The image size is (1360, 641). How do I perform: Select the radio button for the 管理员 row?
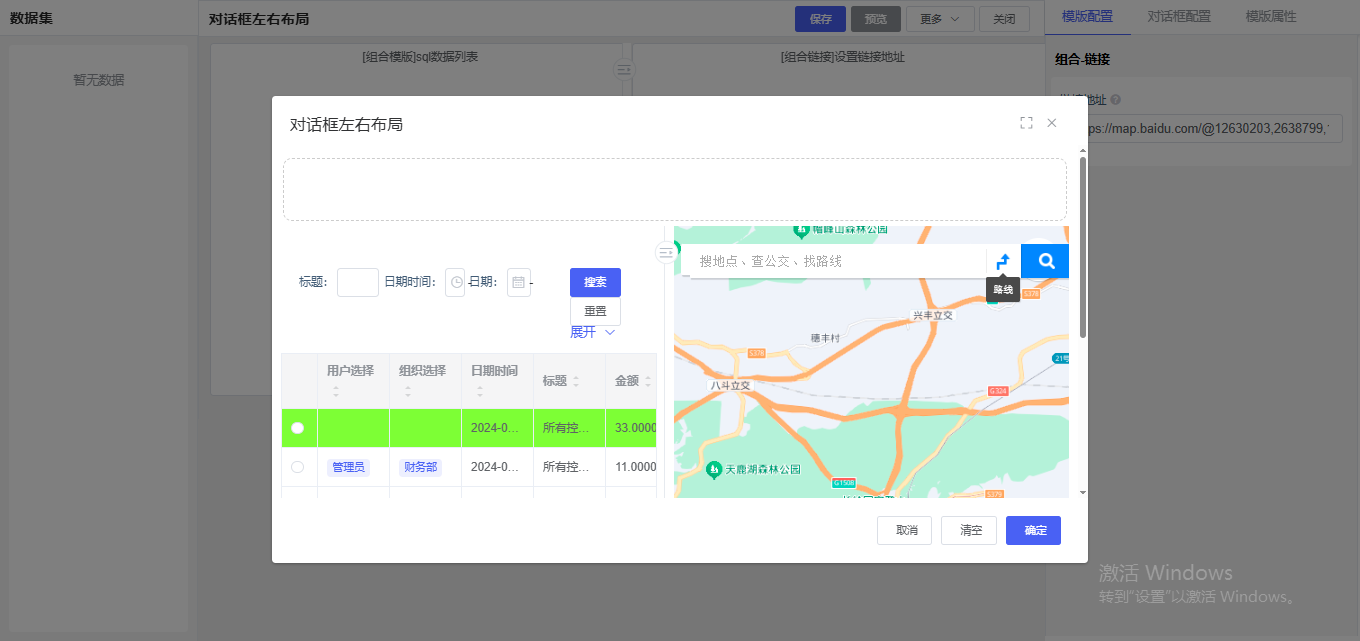[x=298, y=467]
